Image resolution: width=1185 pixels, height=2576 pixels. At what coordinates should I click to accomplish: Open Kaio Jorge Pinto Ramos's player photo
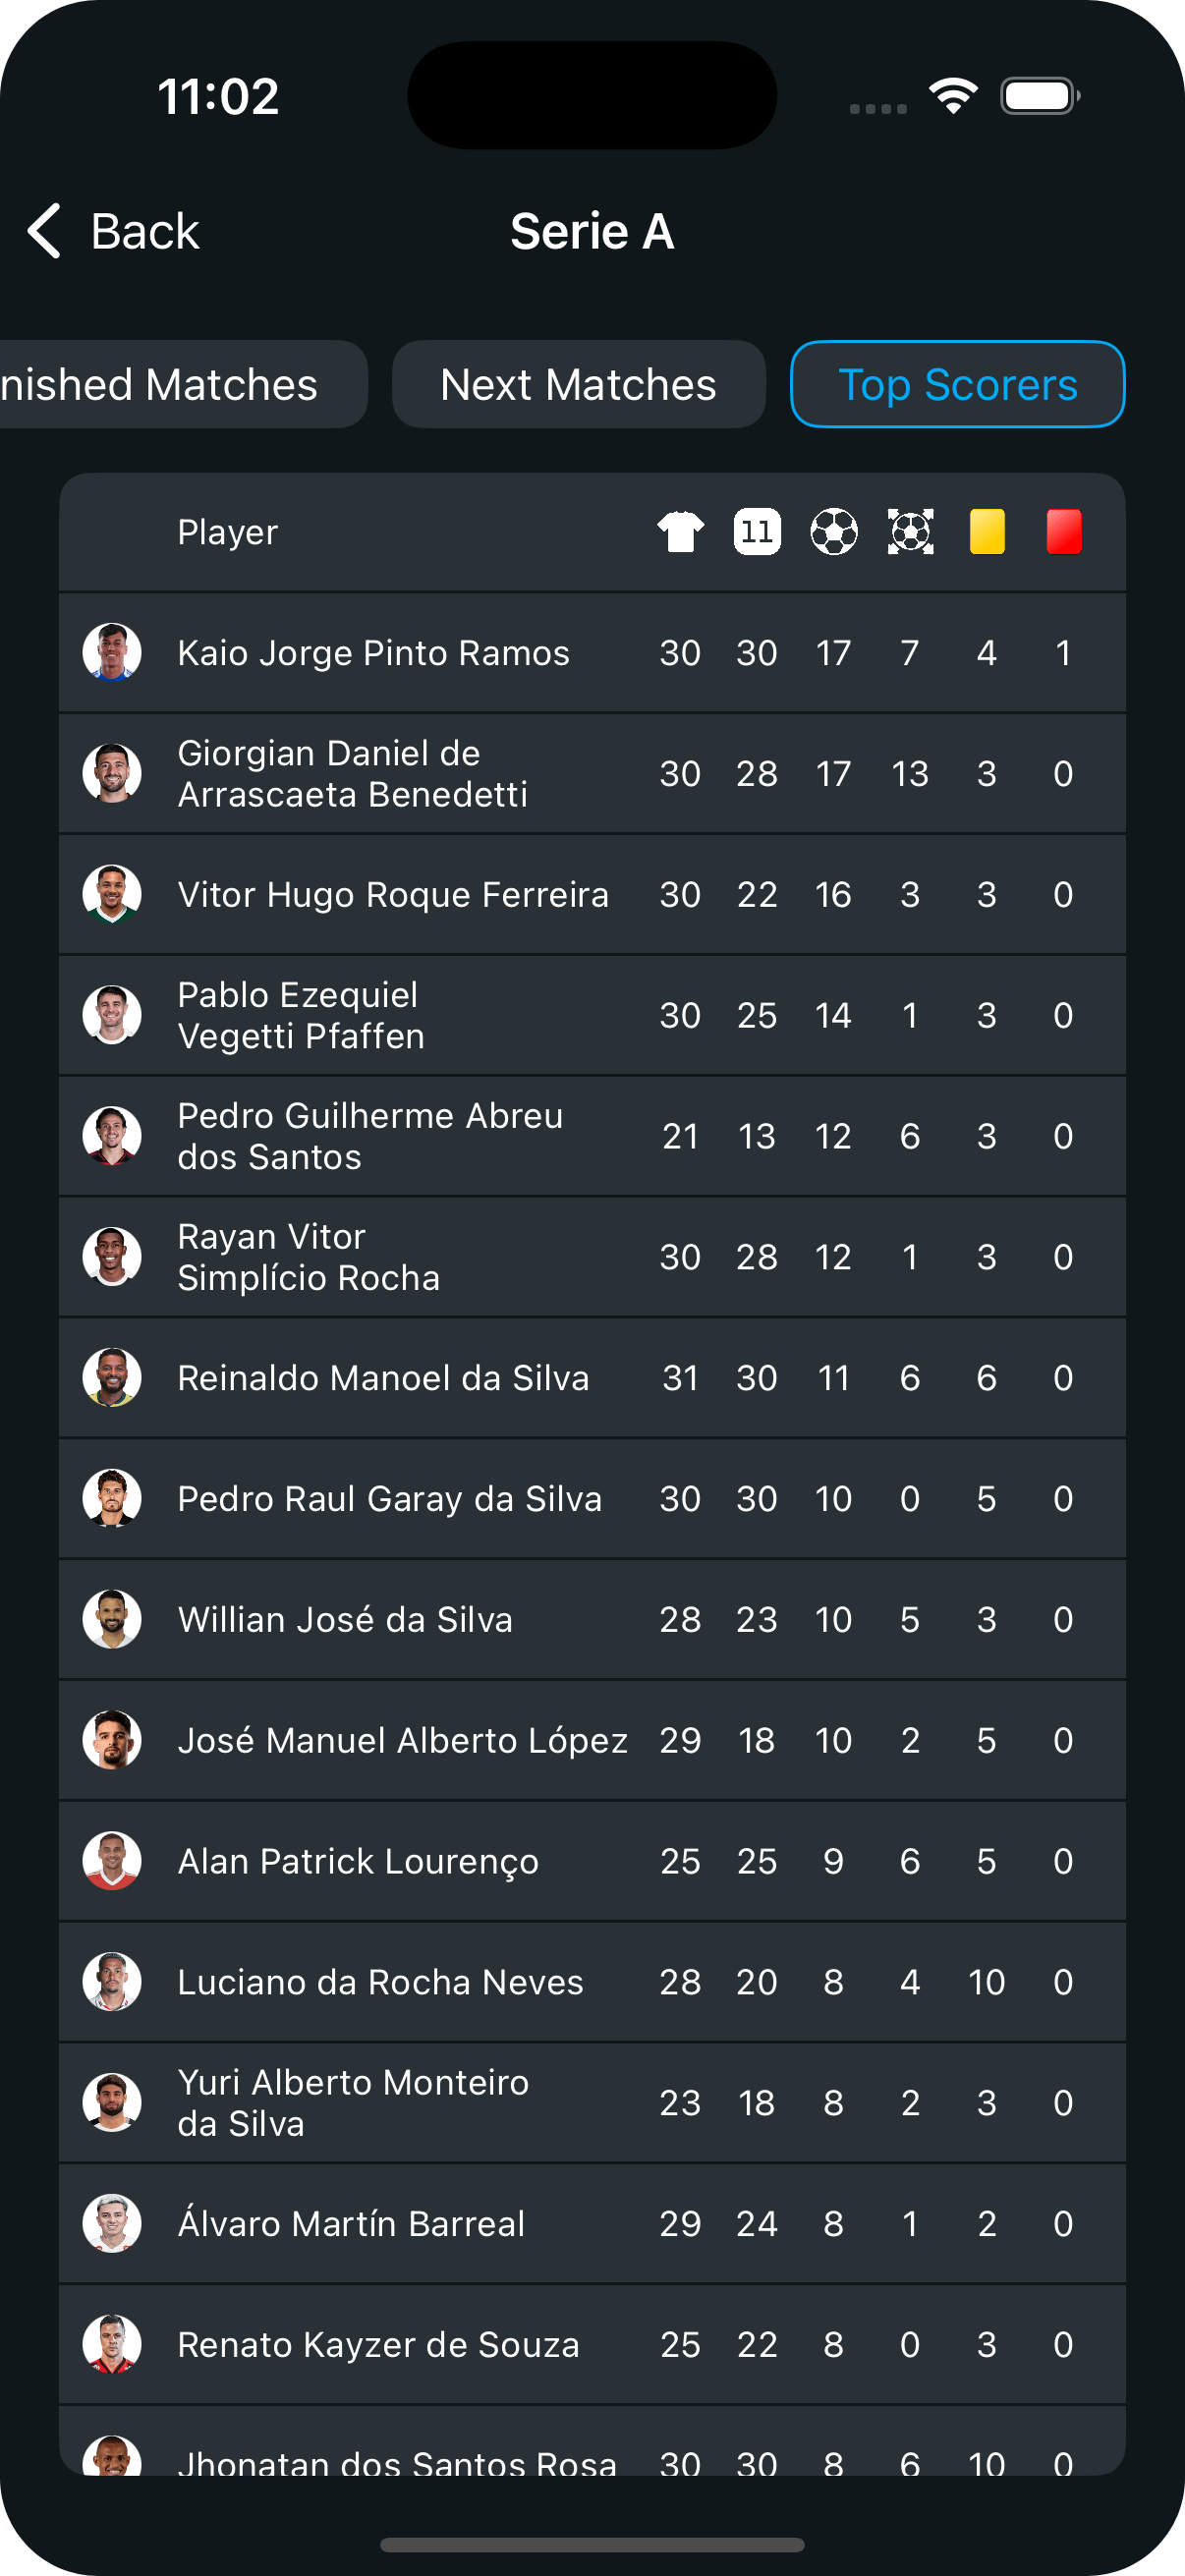point(112,653)
